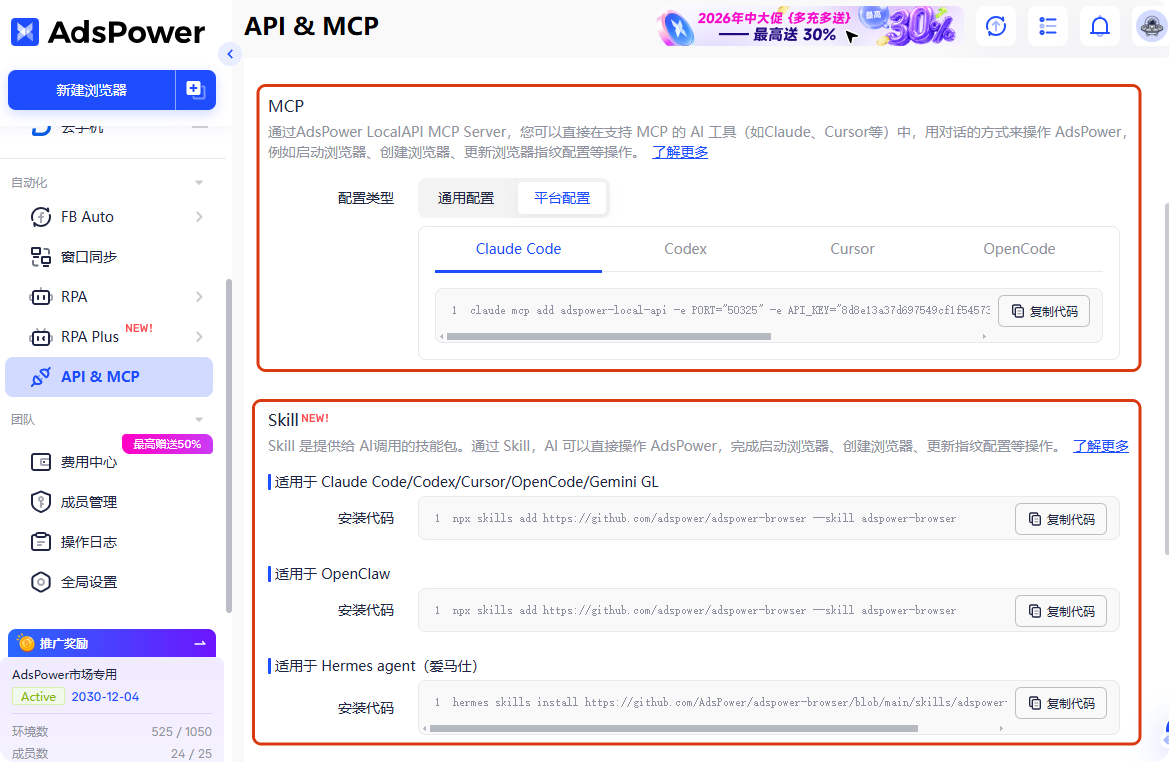Click the RPA robot icon
Screen dimensions: 1169x762
point(40,297)
